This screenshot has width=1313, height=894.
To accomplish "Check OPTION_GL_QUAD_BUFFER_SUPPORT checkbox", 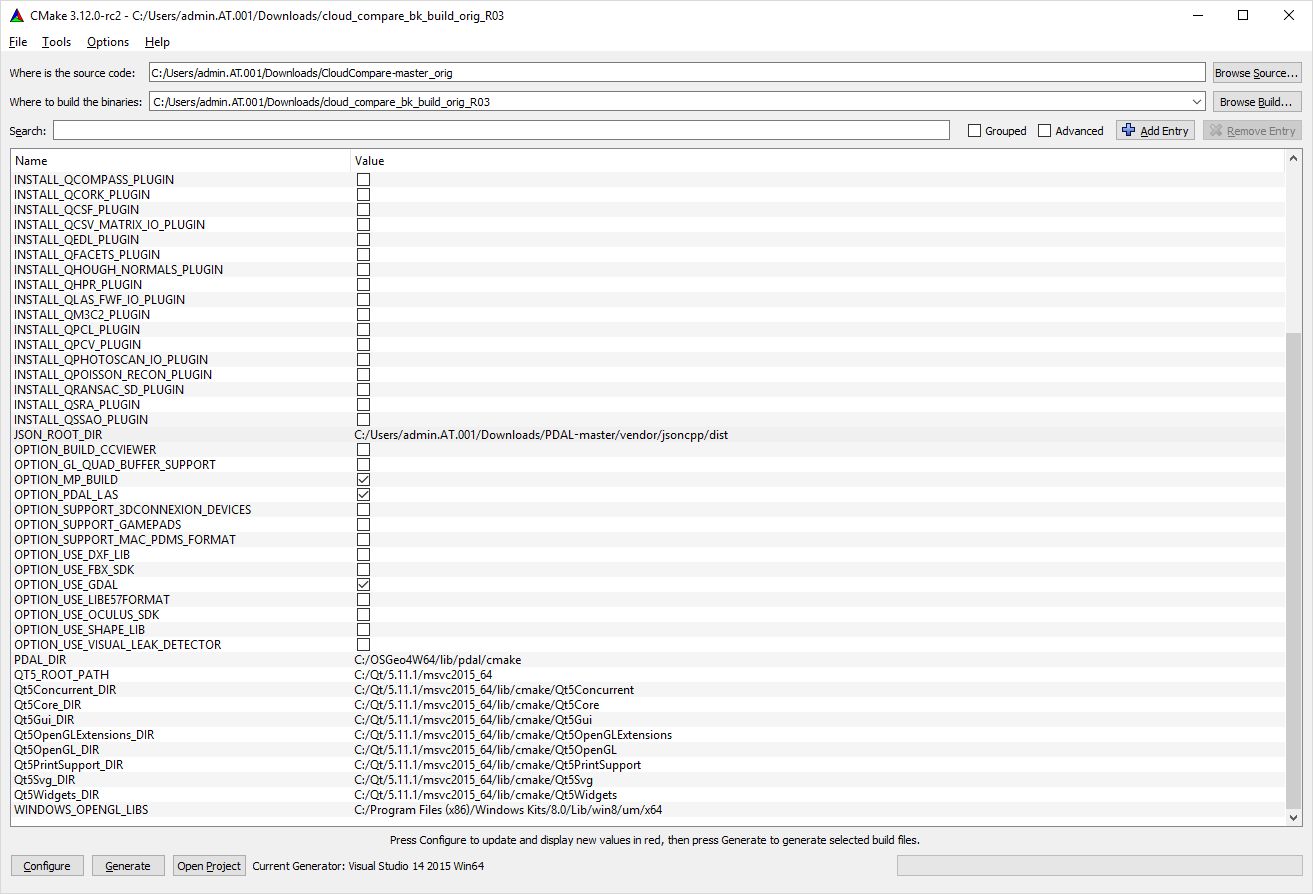I will [x=363, y=465].
